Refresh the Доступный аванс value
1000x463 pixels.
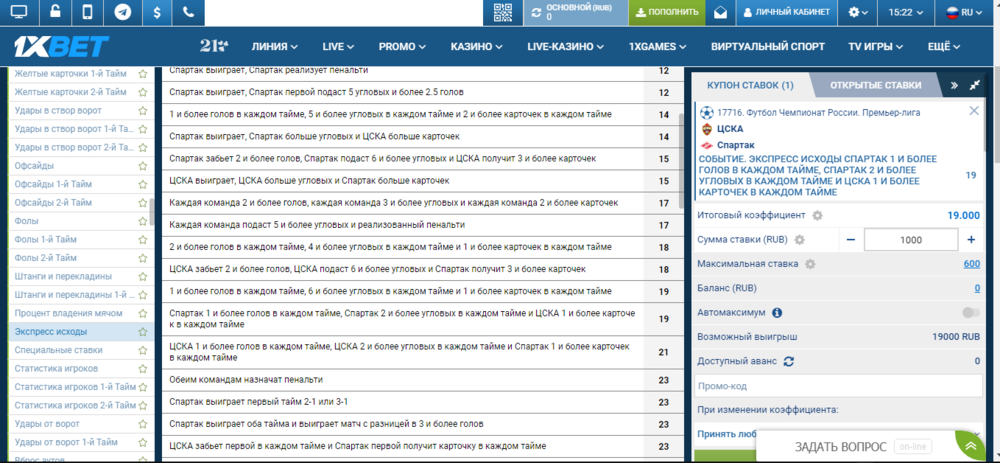pyautogui.click(x=789, y=362)
